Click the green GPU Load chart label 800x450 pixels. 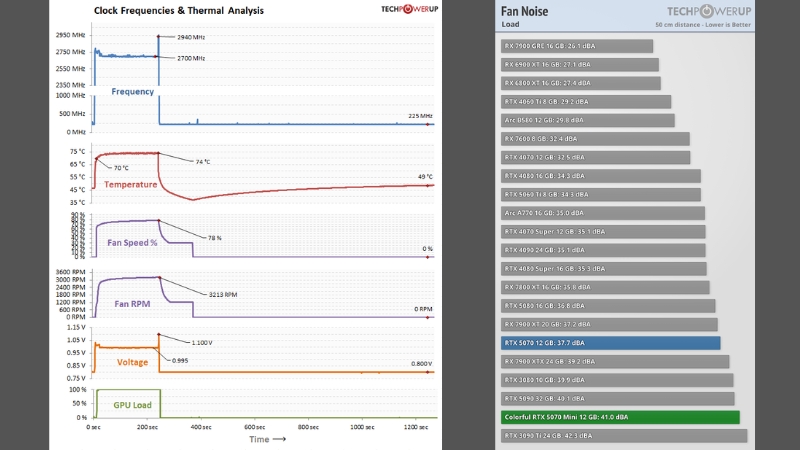pyautogui.click(x=126, y=405)
